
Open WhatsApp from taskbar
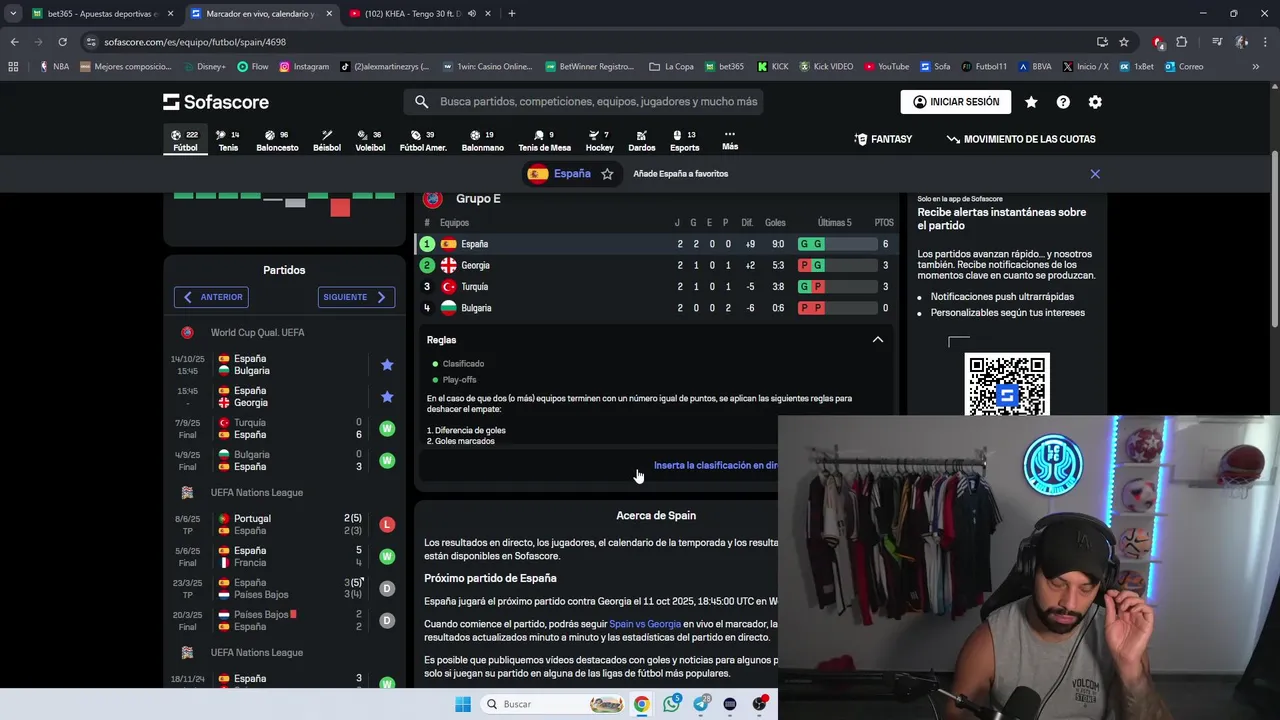coord(671,704)
